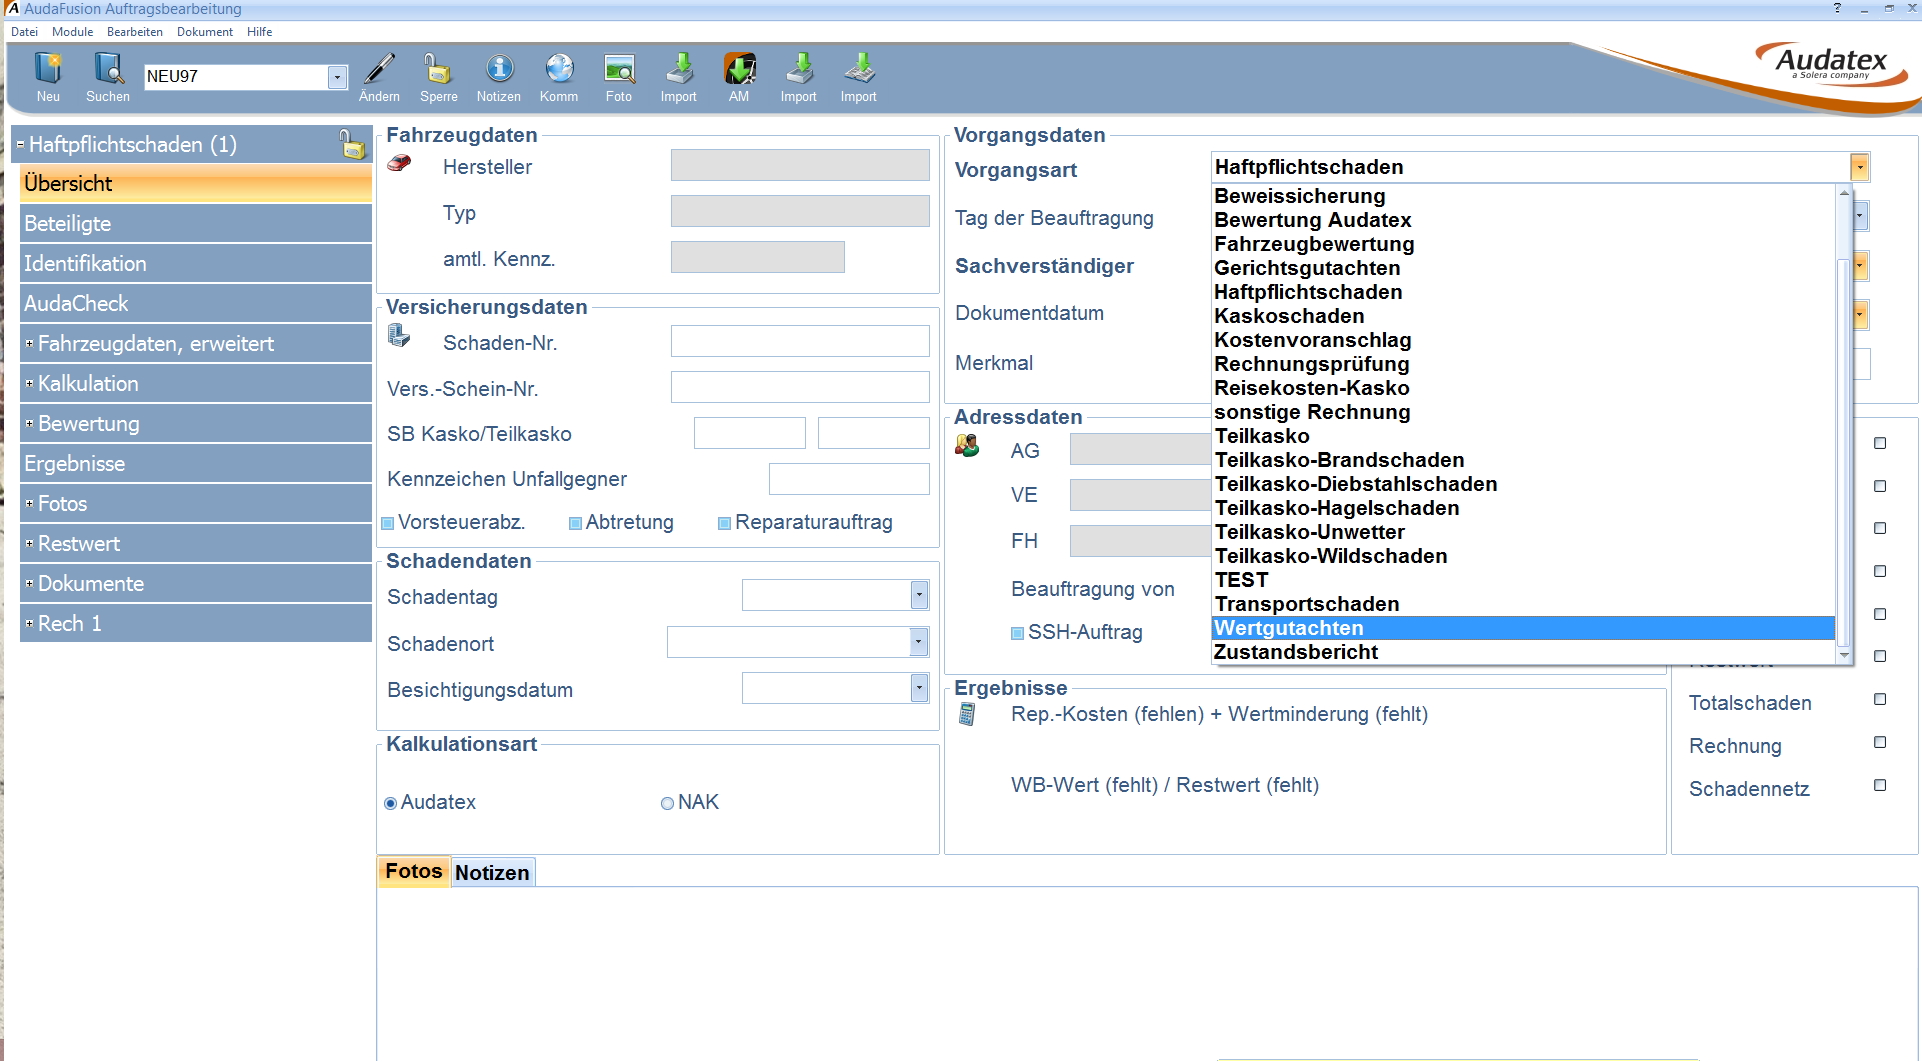The height and width of the screenshot is (1062, 1922).
Task: Click the red car icon by Hersteller
Action: [x=399, y=163]
